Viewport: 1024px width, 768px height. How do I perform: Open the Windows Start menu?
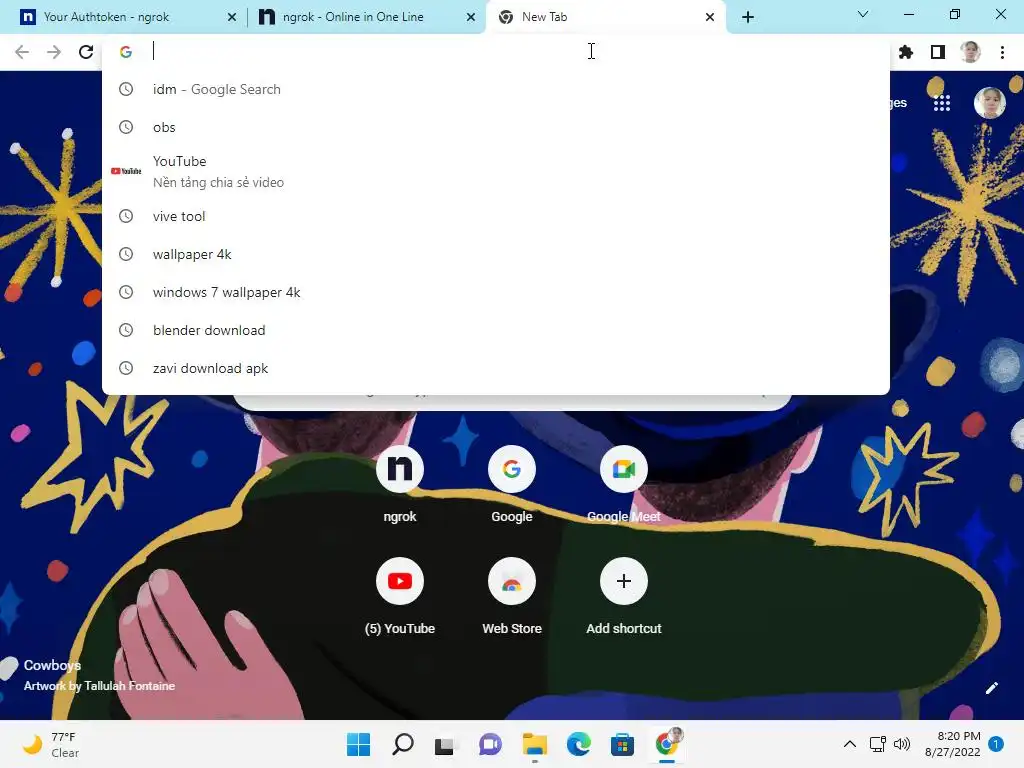[x=359, y=744]
